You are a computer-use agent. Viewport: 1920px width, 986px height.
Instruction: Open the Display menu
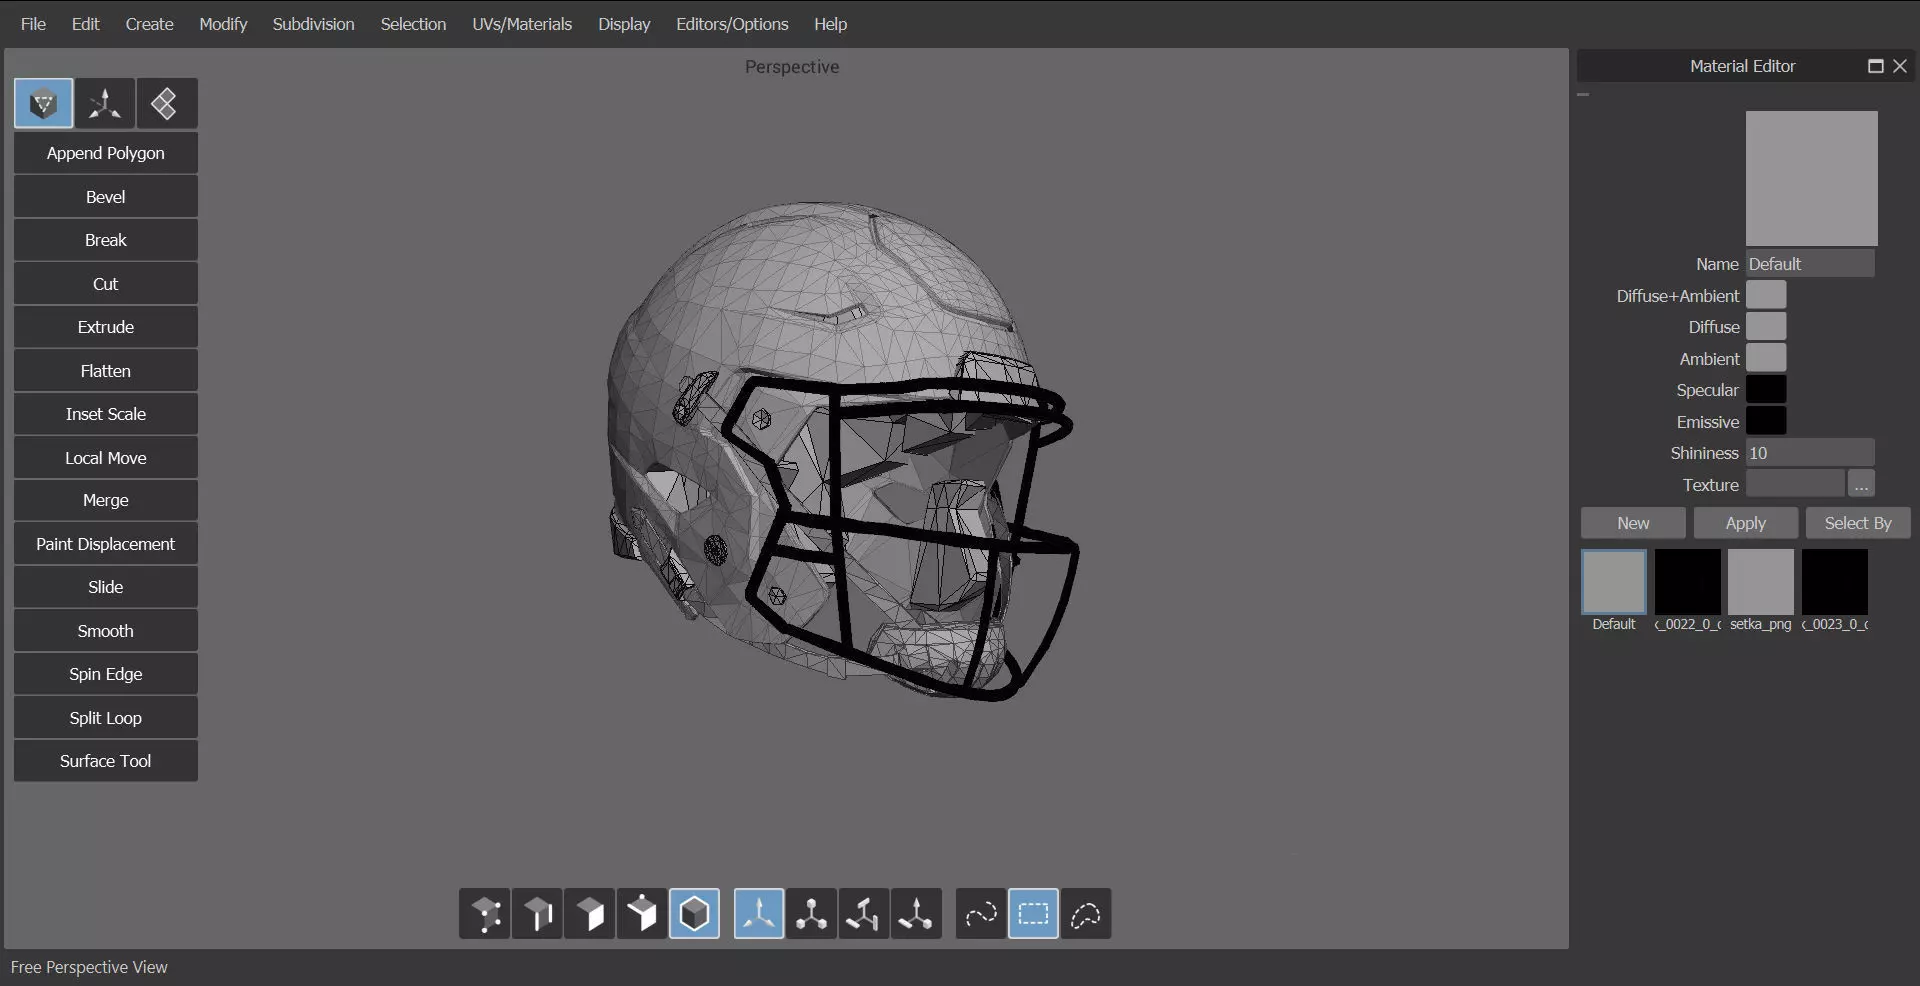click(624, 24)
